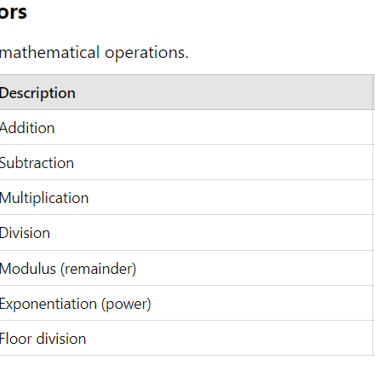Select the Subtraction table cell

[x=186, y=162]
